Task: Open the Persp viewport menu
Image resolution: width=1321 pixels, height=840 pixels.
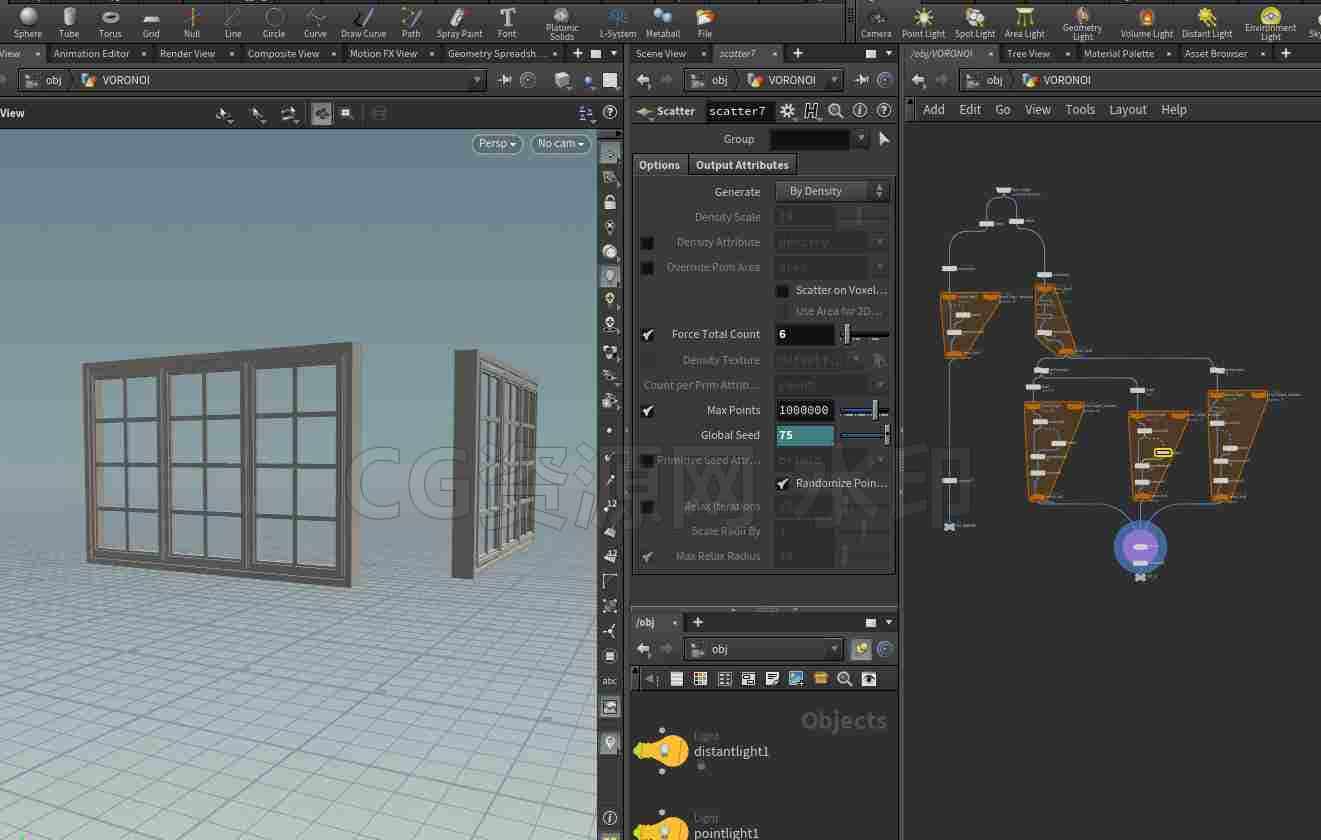Action: point(497,144)
